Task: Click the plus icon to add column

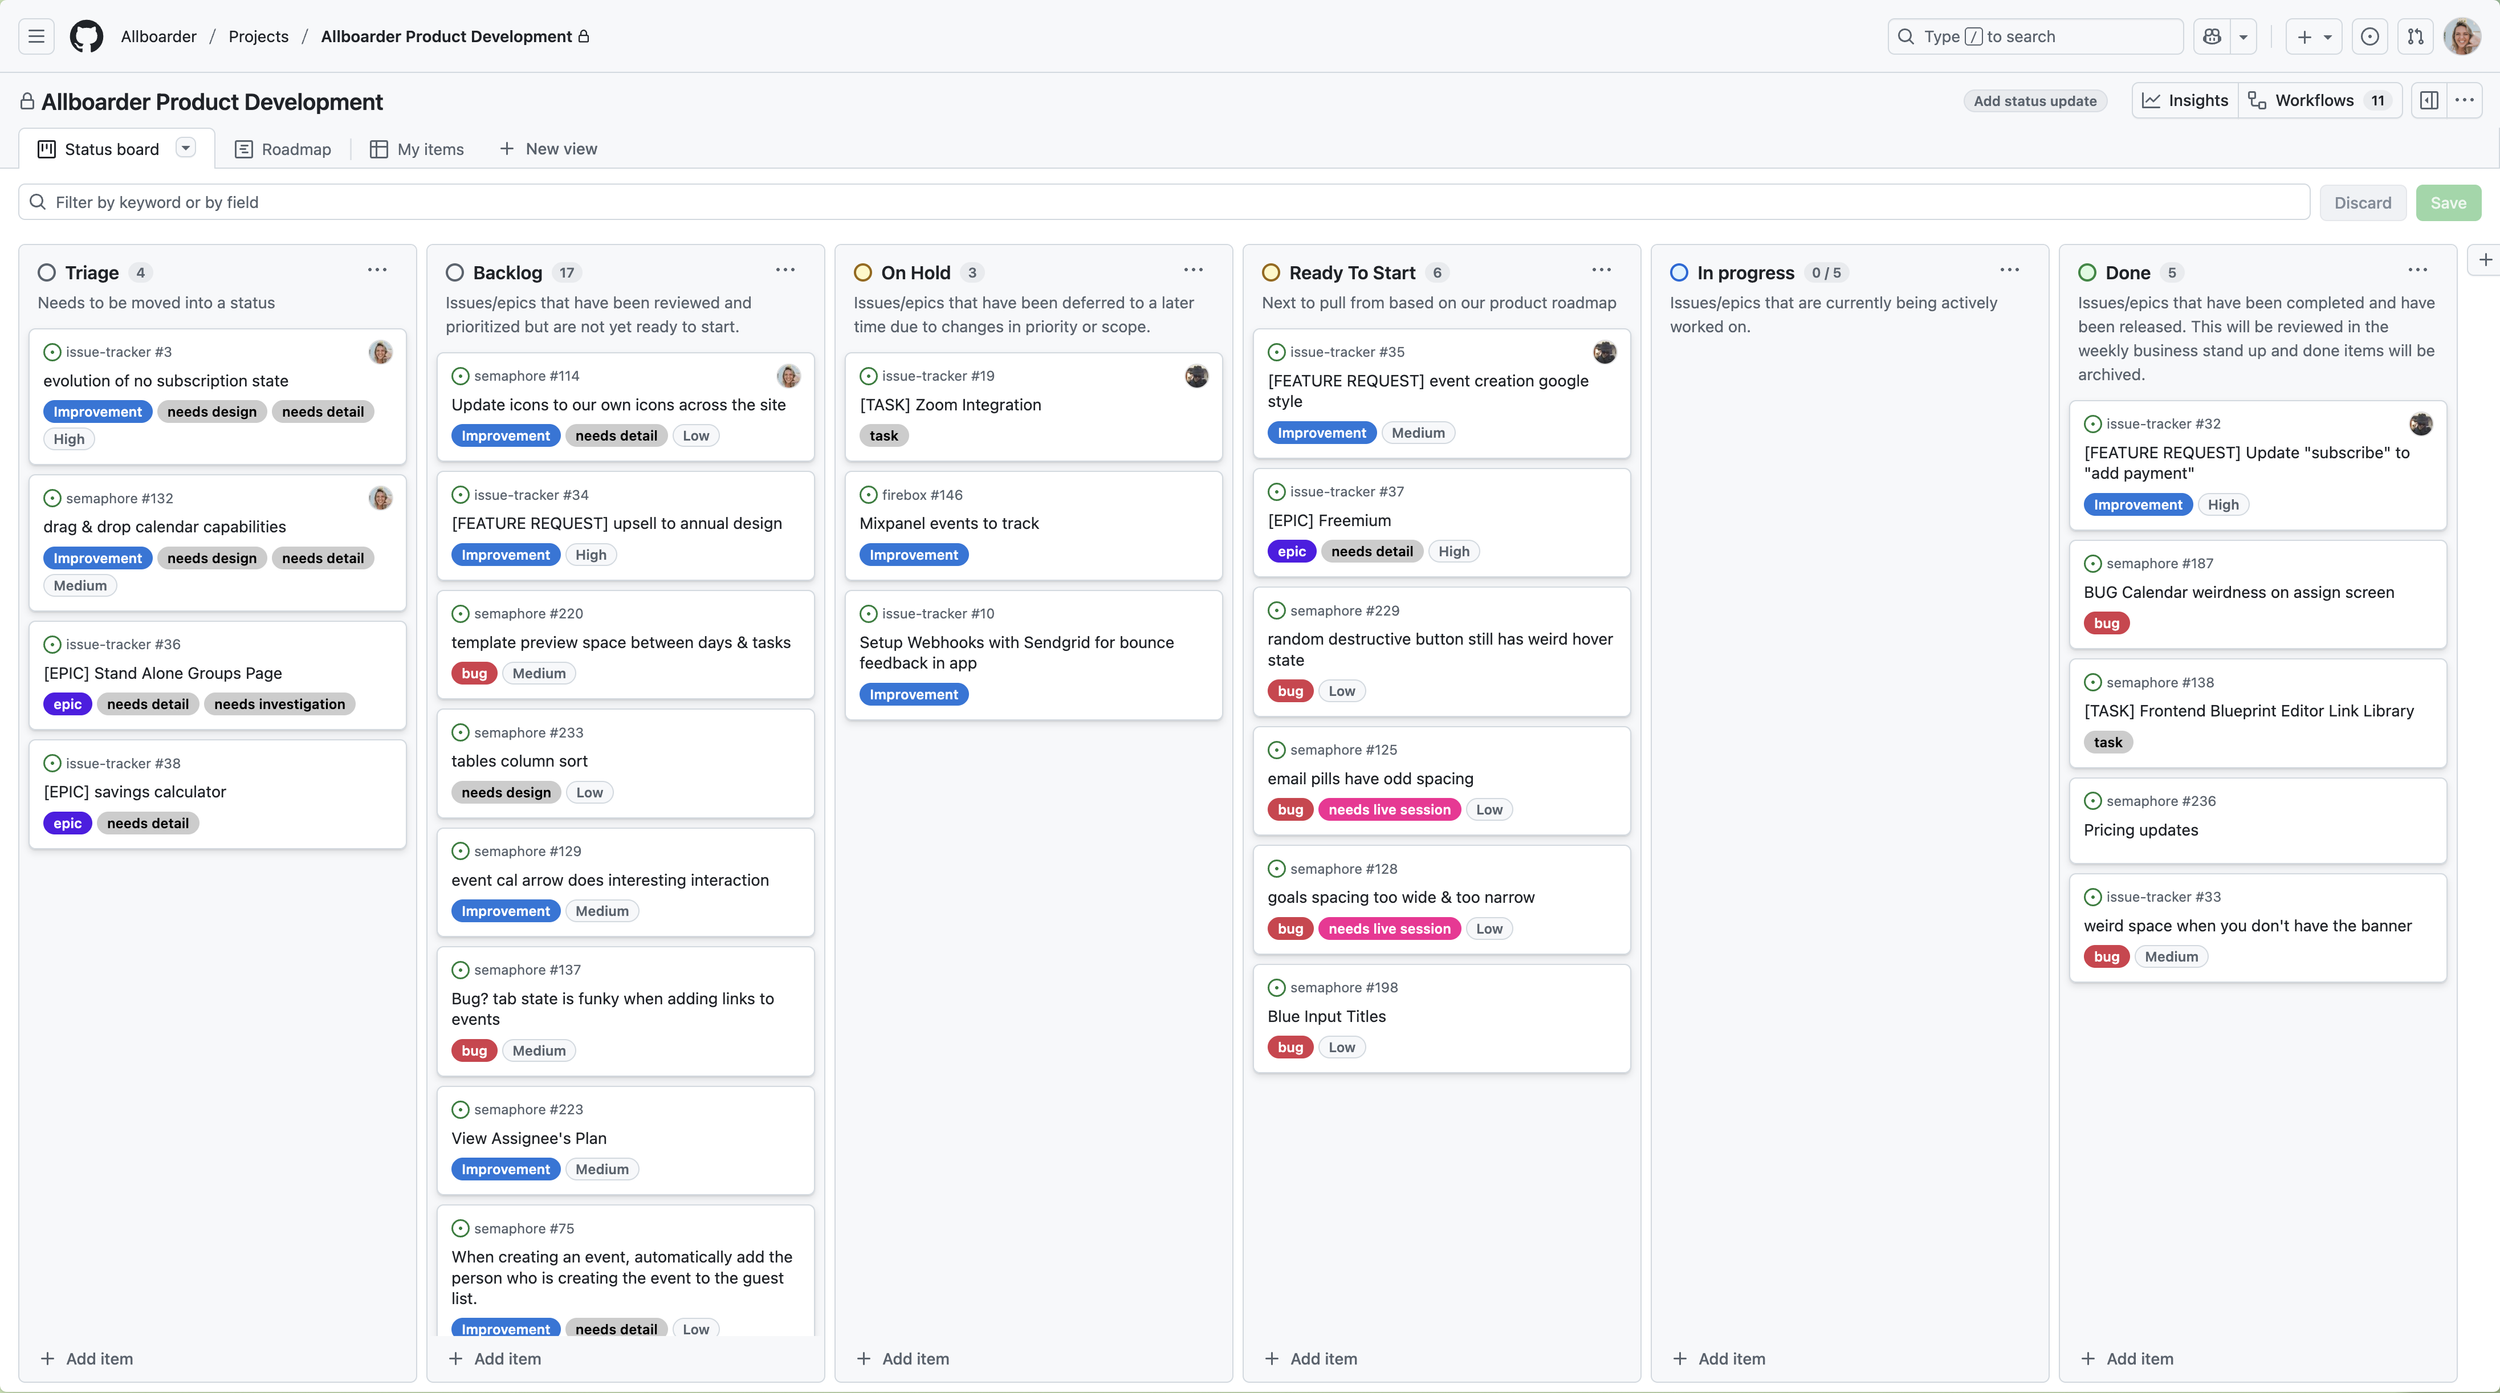Action: point(2485,260)
